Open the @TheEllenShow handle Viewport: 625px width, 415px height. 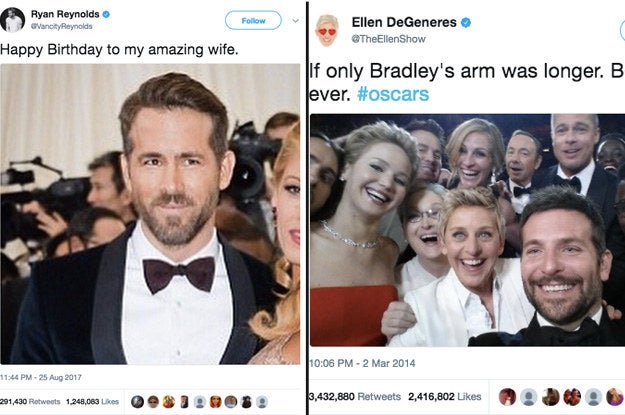[x=389, y=39]
